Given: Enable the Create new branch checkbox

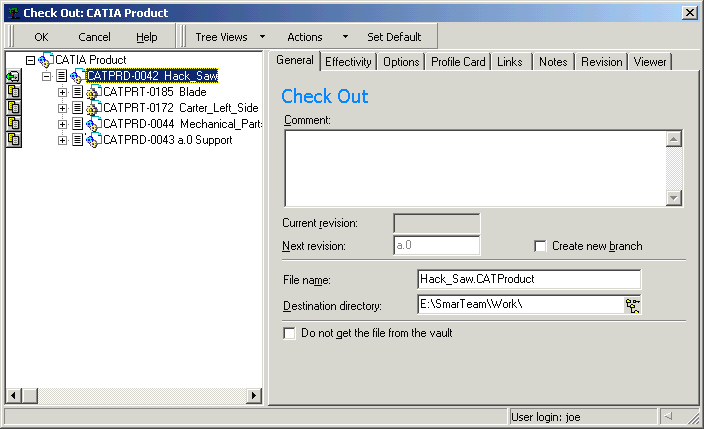Looking at the screenshot, I should tap(541, 246).
